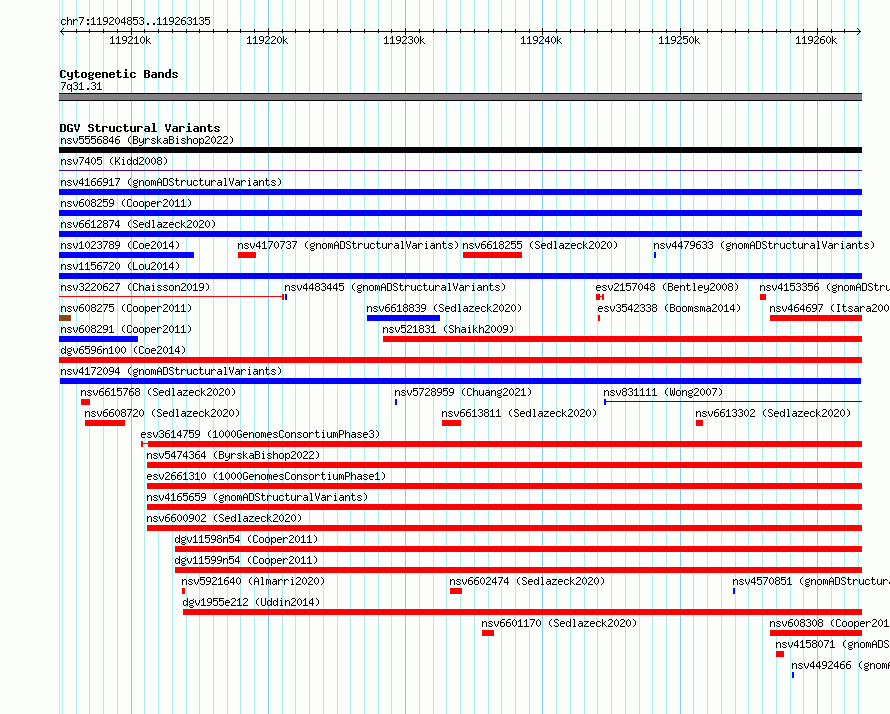Click the nsv4158071 variant label
Screen dimensions: 890x714
coord(832,644)
